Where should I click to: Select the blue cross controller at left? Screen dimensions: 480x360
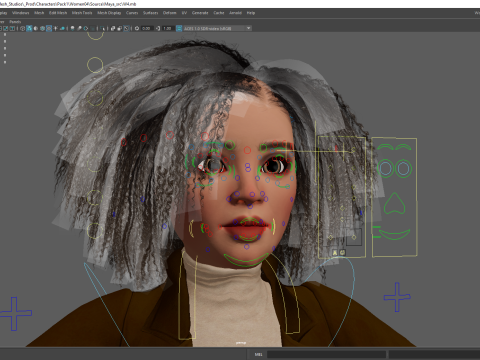(x=15, y=314)
